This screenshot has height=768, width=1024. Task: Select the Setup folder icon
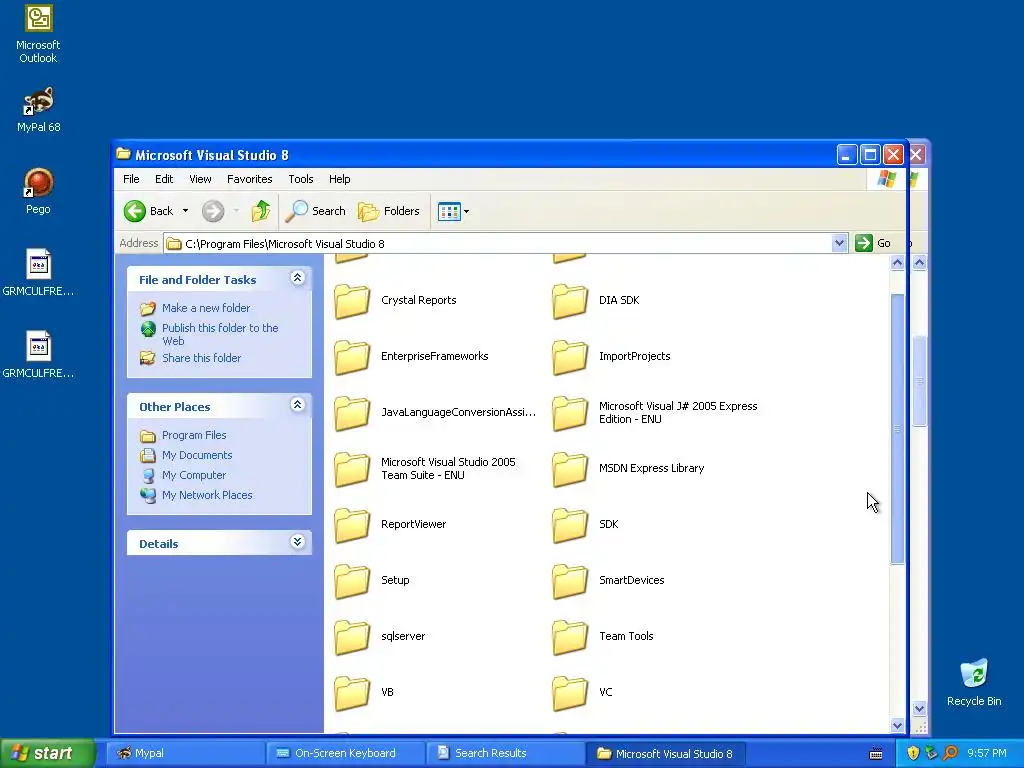(x=352, y=581)
